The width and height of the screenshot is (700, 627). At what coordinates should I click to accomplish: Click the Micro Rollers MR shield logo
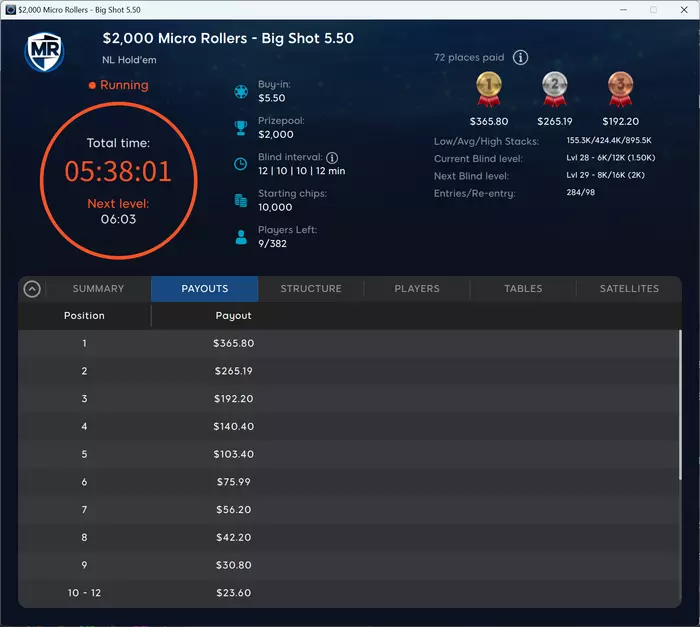click(44, 52)
